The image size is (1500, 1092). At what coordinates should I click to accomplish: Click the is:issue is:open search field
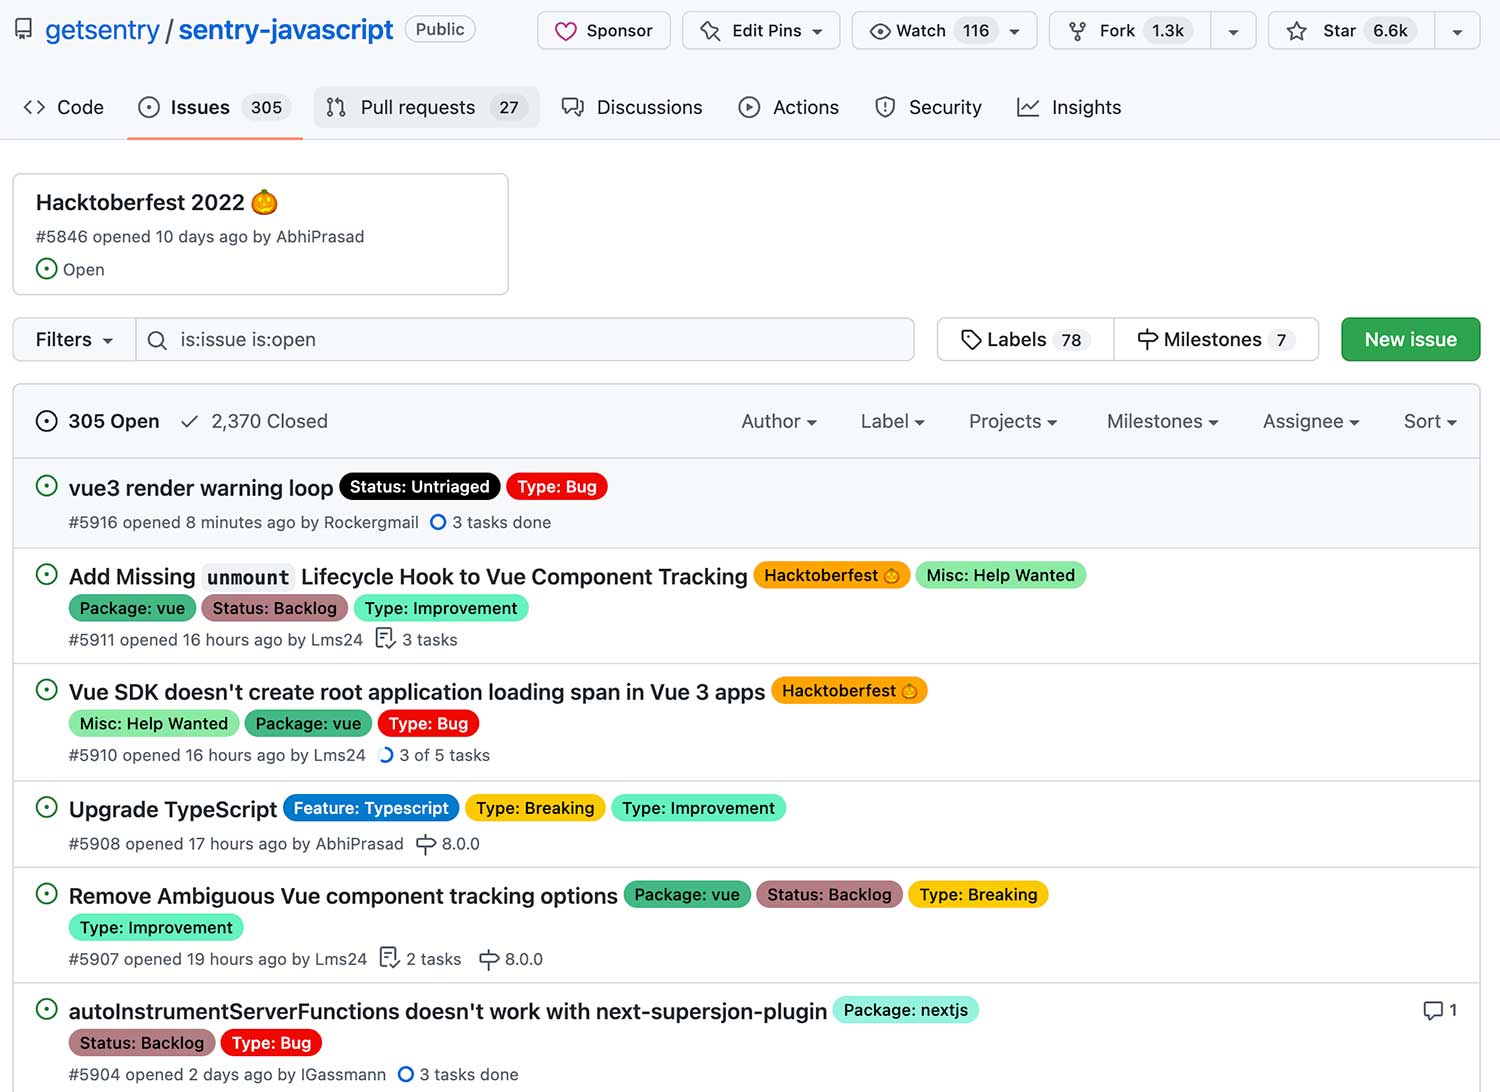(525, 340)
